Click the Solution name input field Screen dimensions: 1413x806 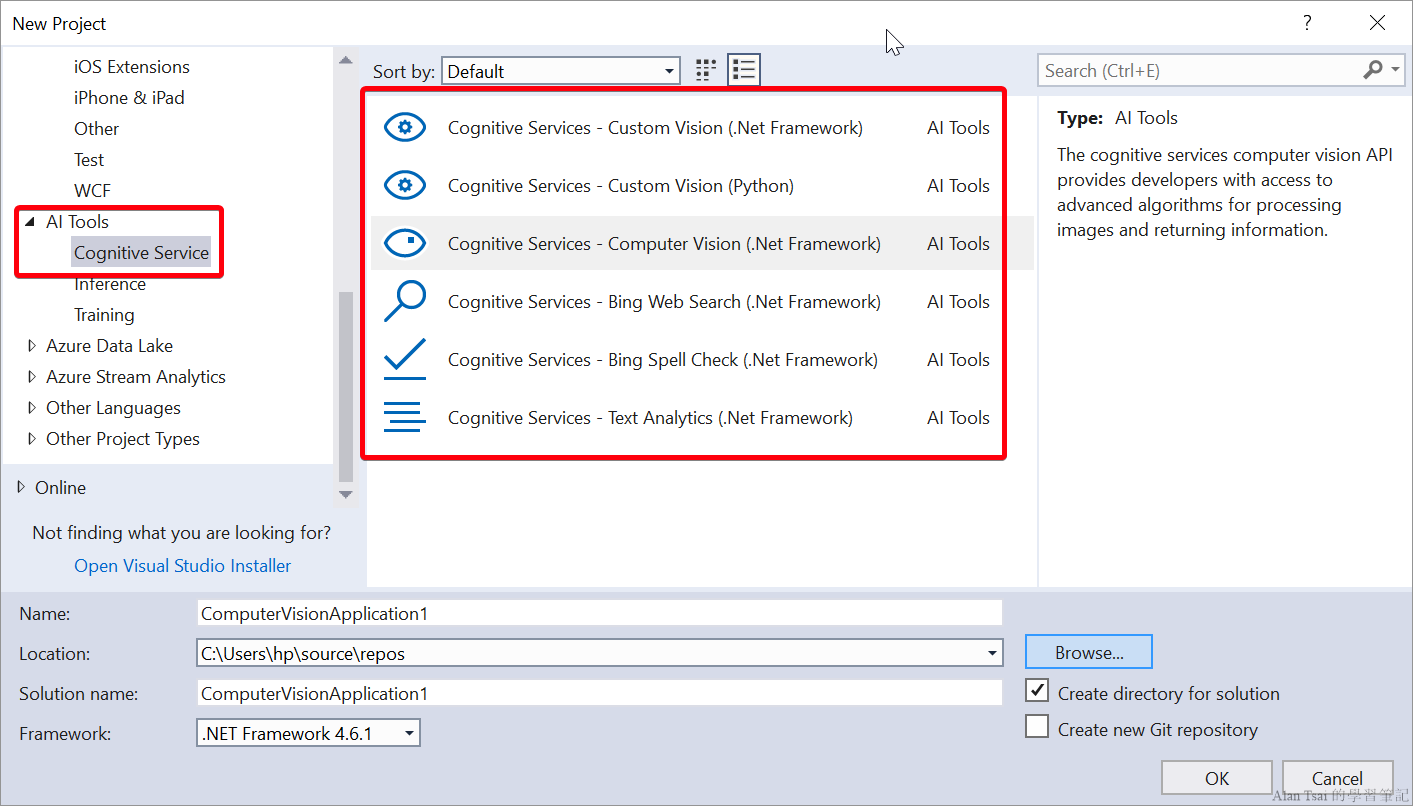pyautogui.click(x=599, y=693)
